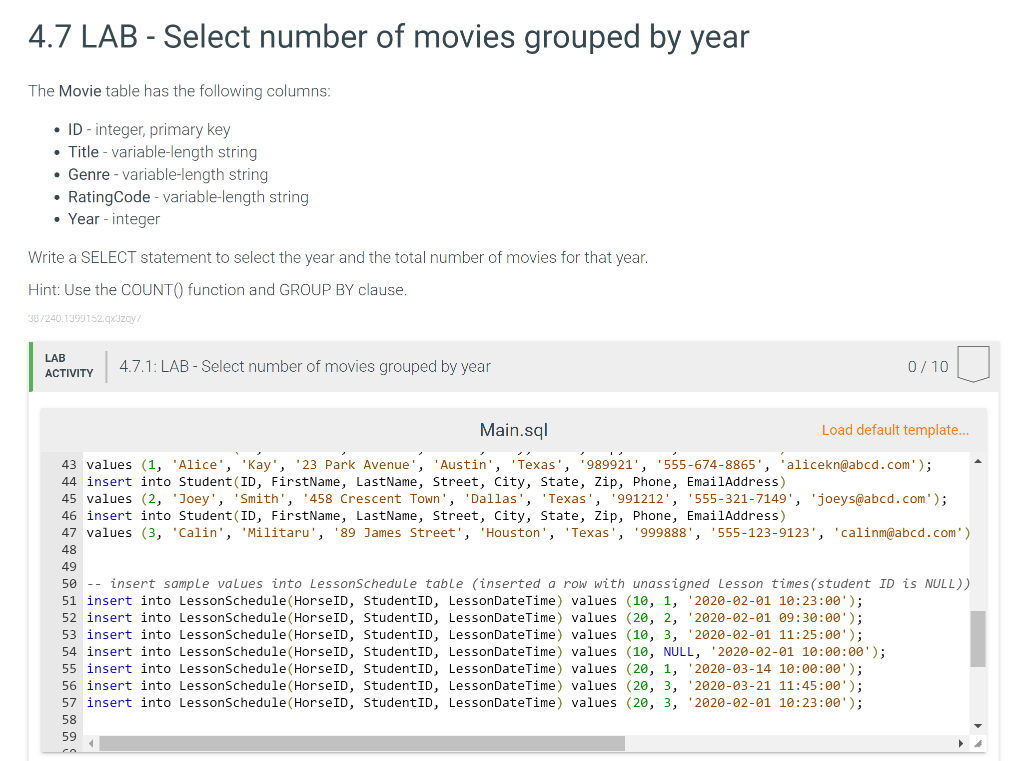Click the gray permalink text below the hint
Viewport: 1024px width, 761px height.
click(x=85, y=318)
